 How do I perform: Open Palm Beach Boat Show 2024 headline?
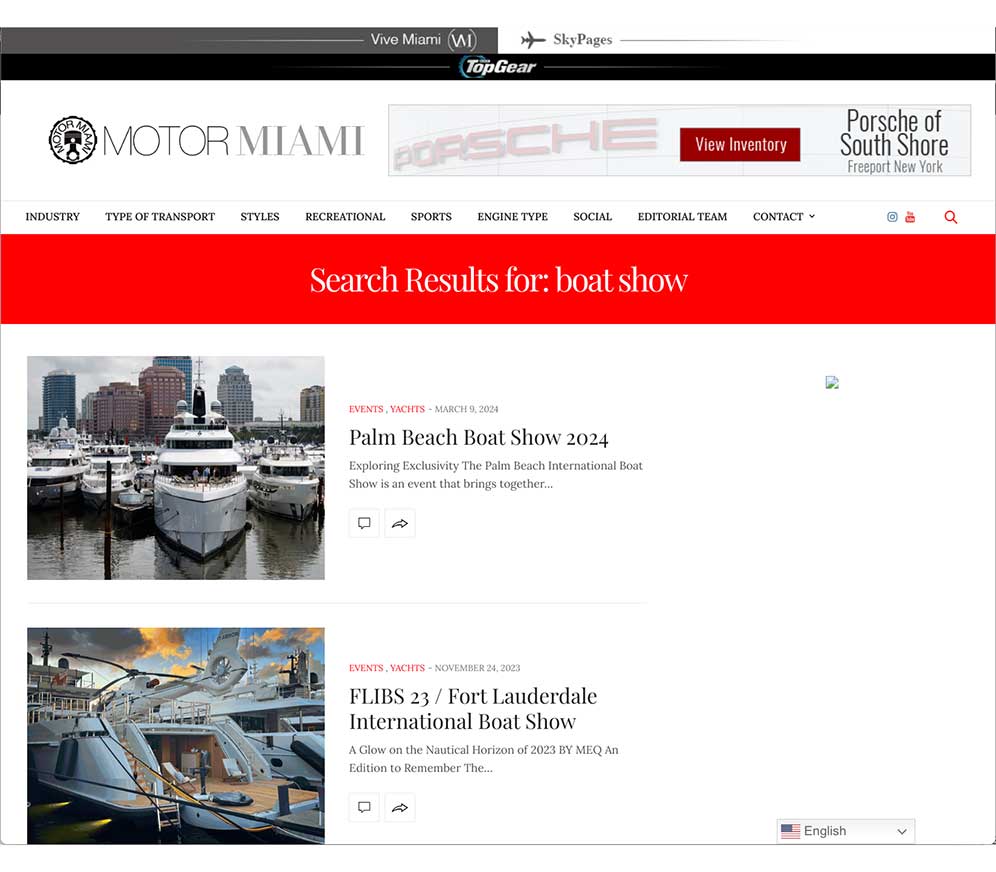(478, 437)
